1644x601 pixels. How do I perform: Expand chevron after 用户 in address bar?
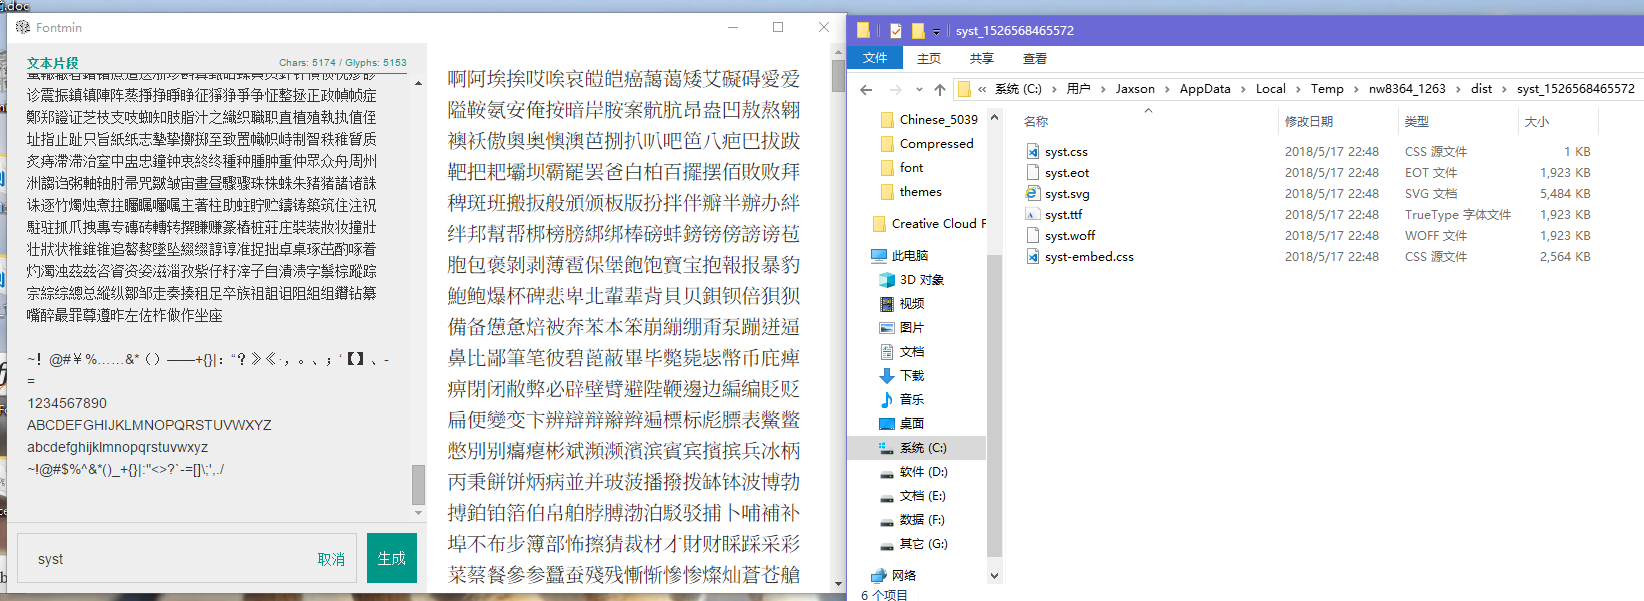(x=1103, y=89)
